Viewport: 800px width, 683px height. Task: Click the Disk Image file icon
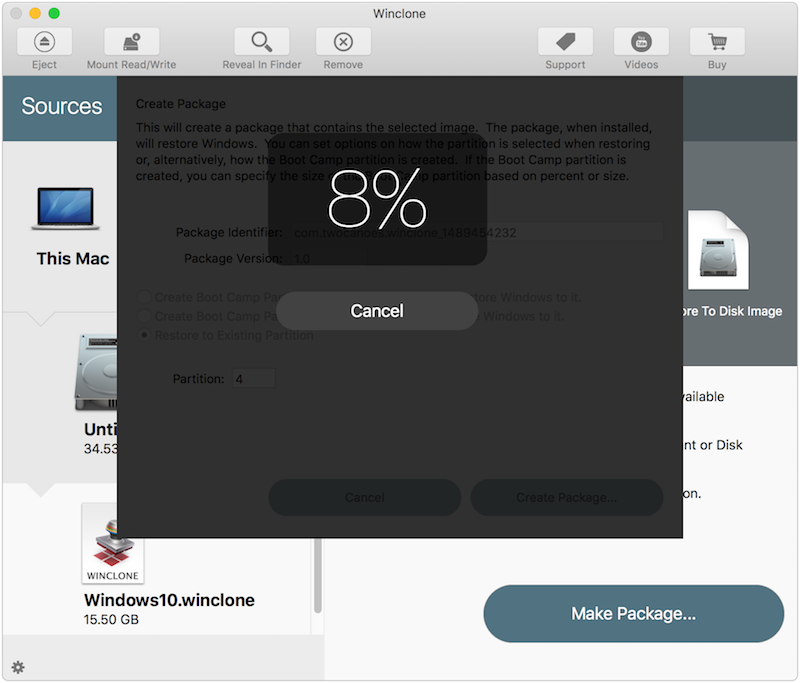(x=718, y=250)
